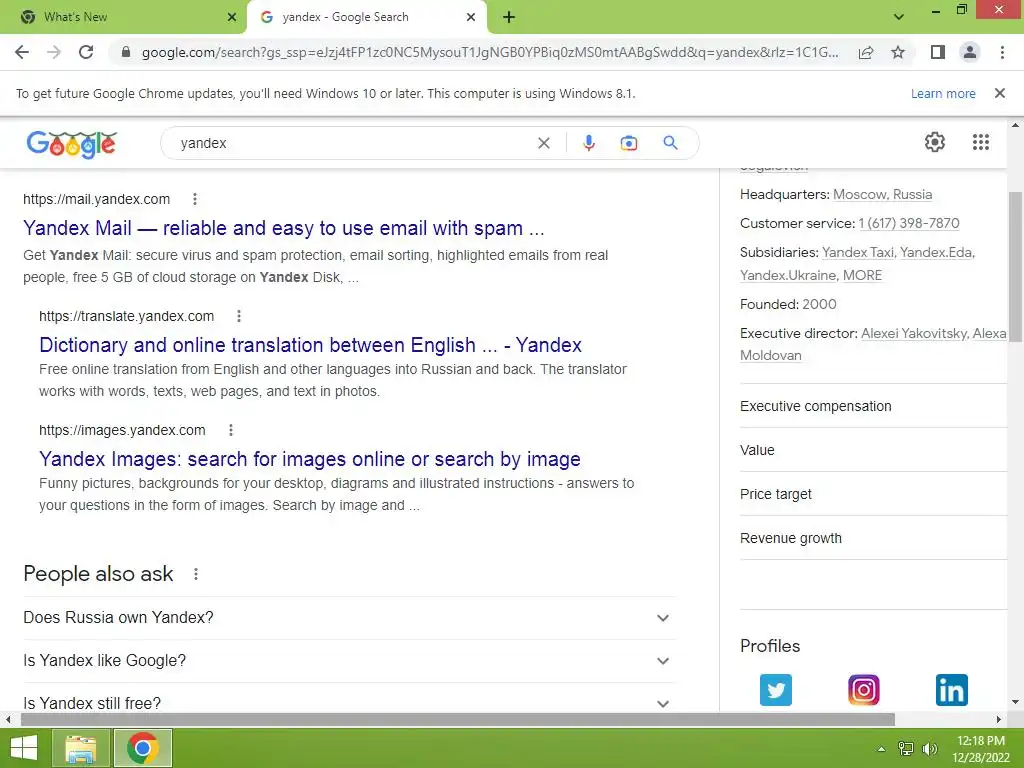
Task: Click the browser address bar URL
Action: click(x=490, y=52)
